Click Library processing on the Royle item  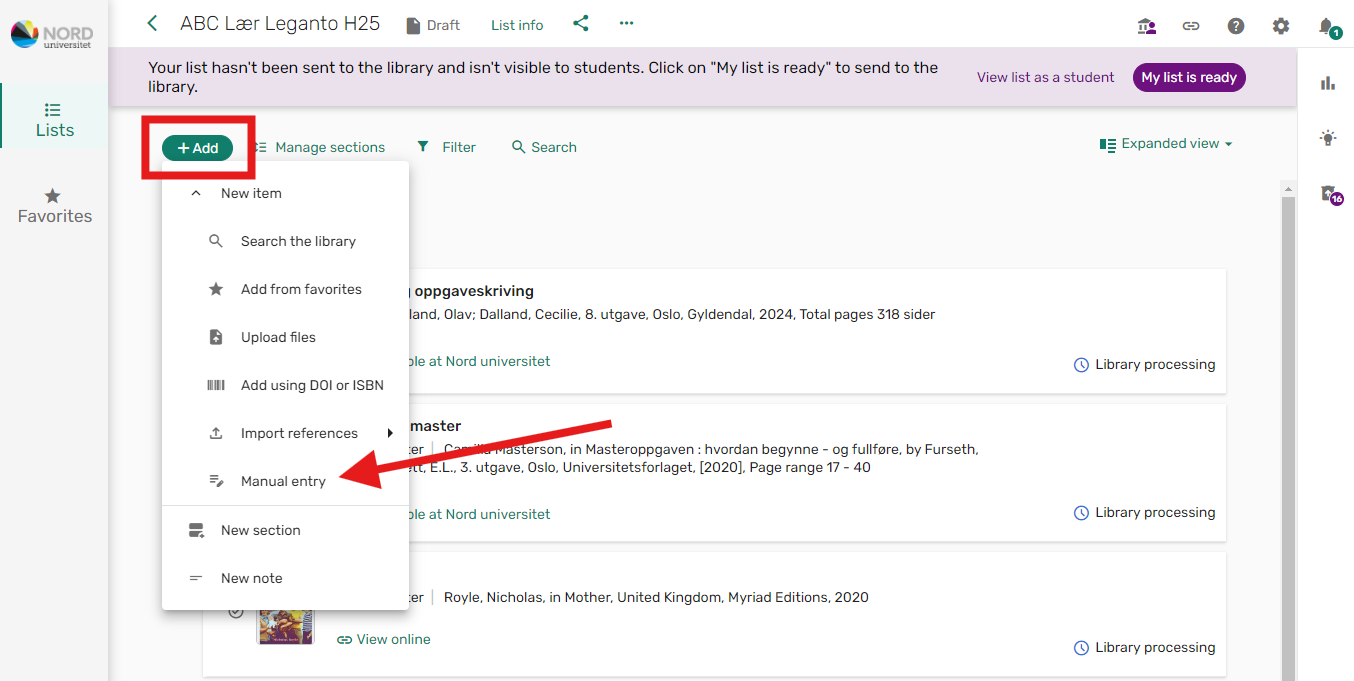click(x=1144, y=648)
